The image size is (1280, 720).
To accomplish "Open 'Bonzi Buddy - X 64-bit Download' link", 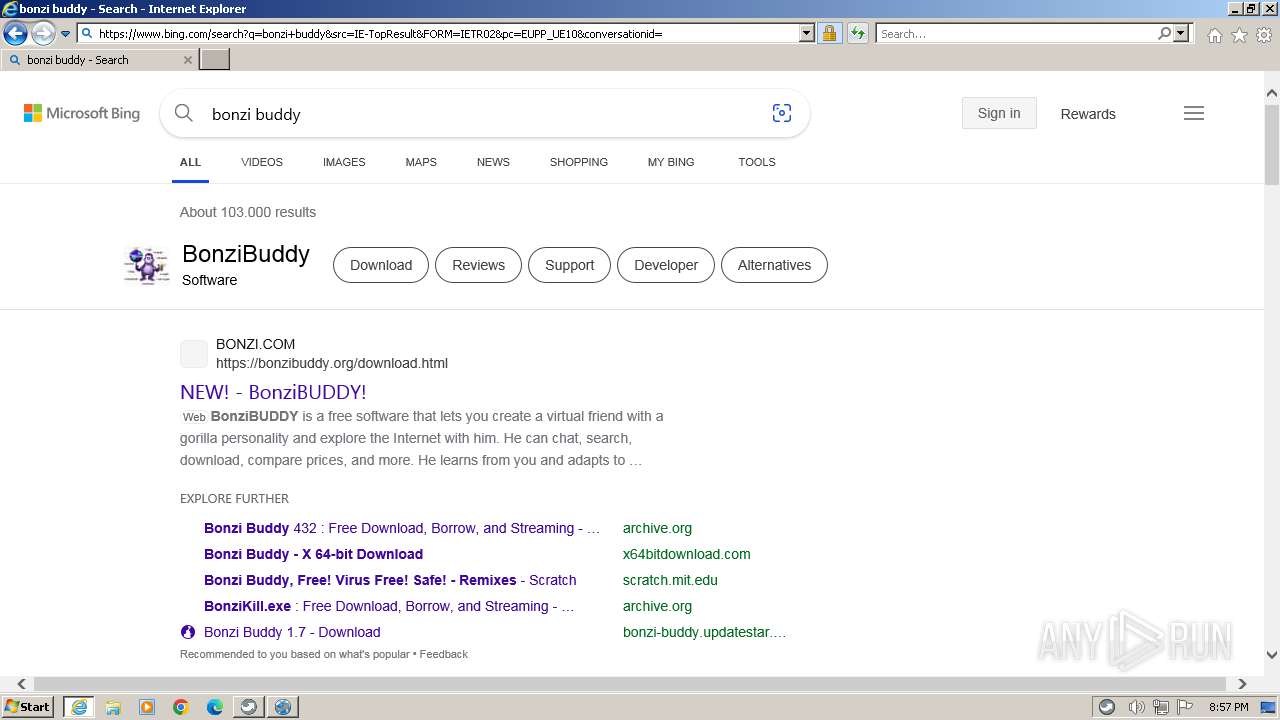I will pyautogui.click(x=313, y=554).
